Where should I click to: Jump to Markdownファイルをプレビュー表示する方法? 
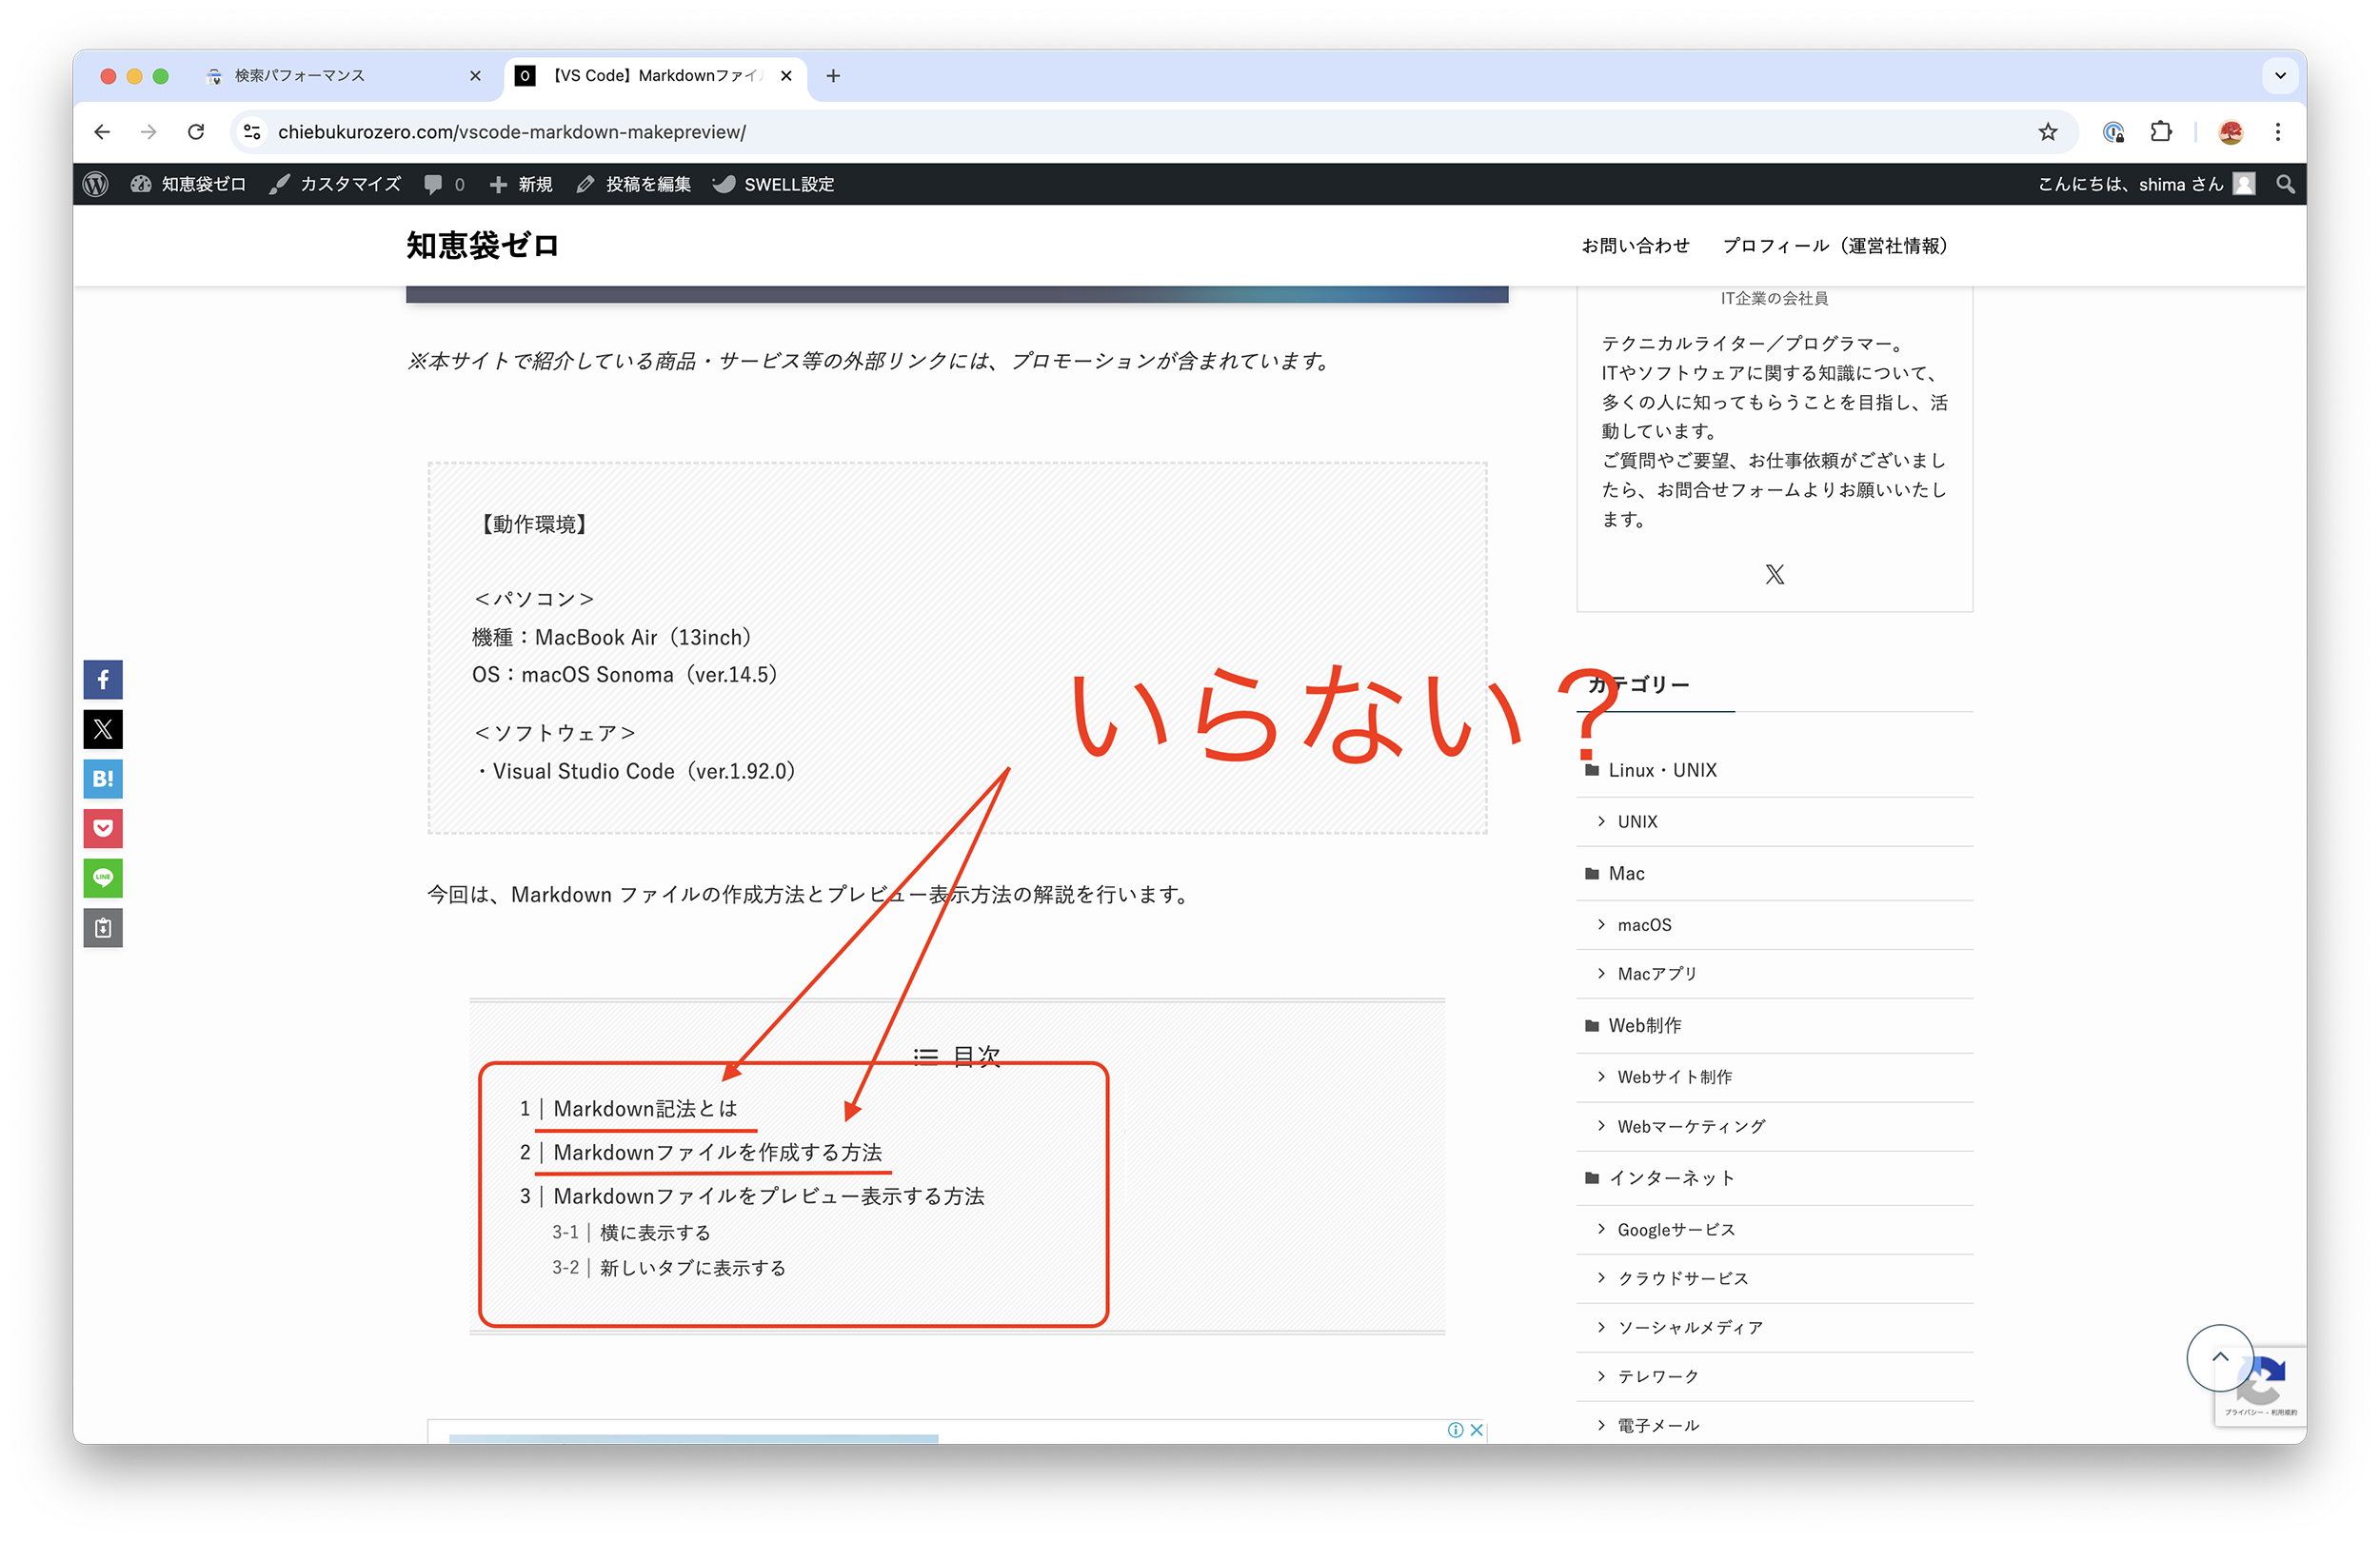click(x=769, y=1197)
